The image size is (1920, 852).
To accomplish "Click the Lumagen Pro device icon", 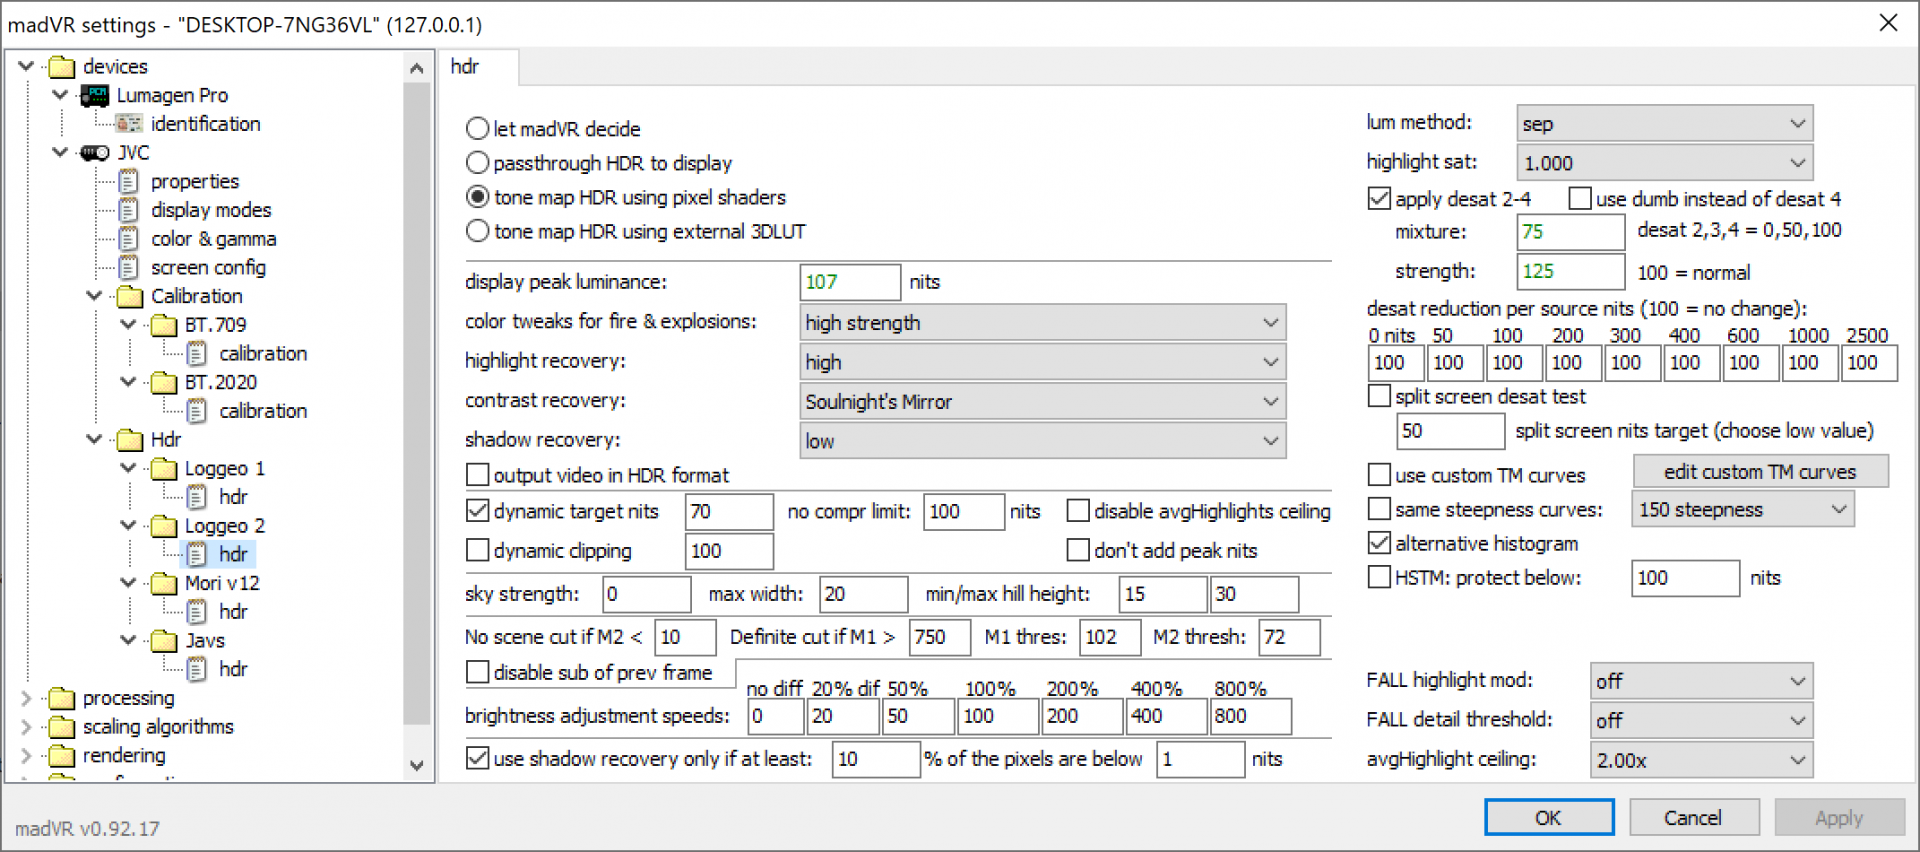I will coord(95,95).
